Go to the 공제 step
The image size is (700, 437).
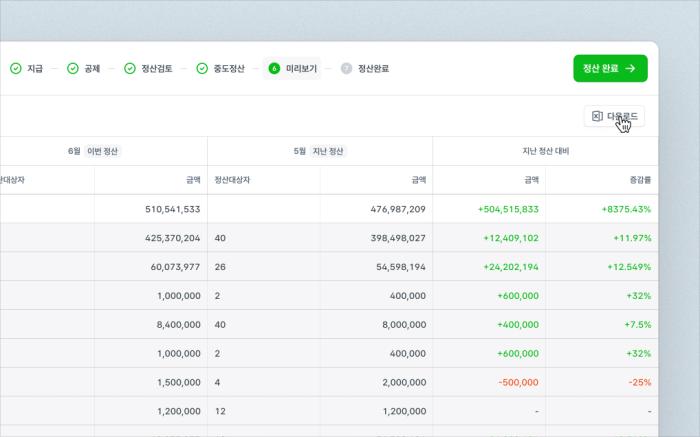(x=83, y=68)
